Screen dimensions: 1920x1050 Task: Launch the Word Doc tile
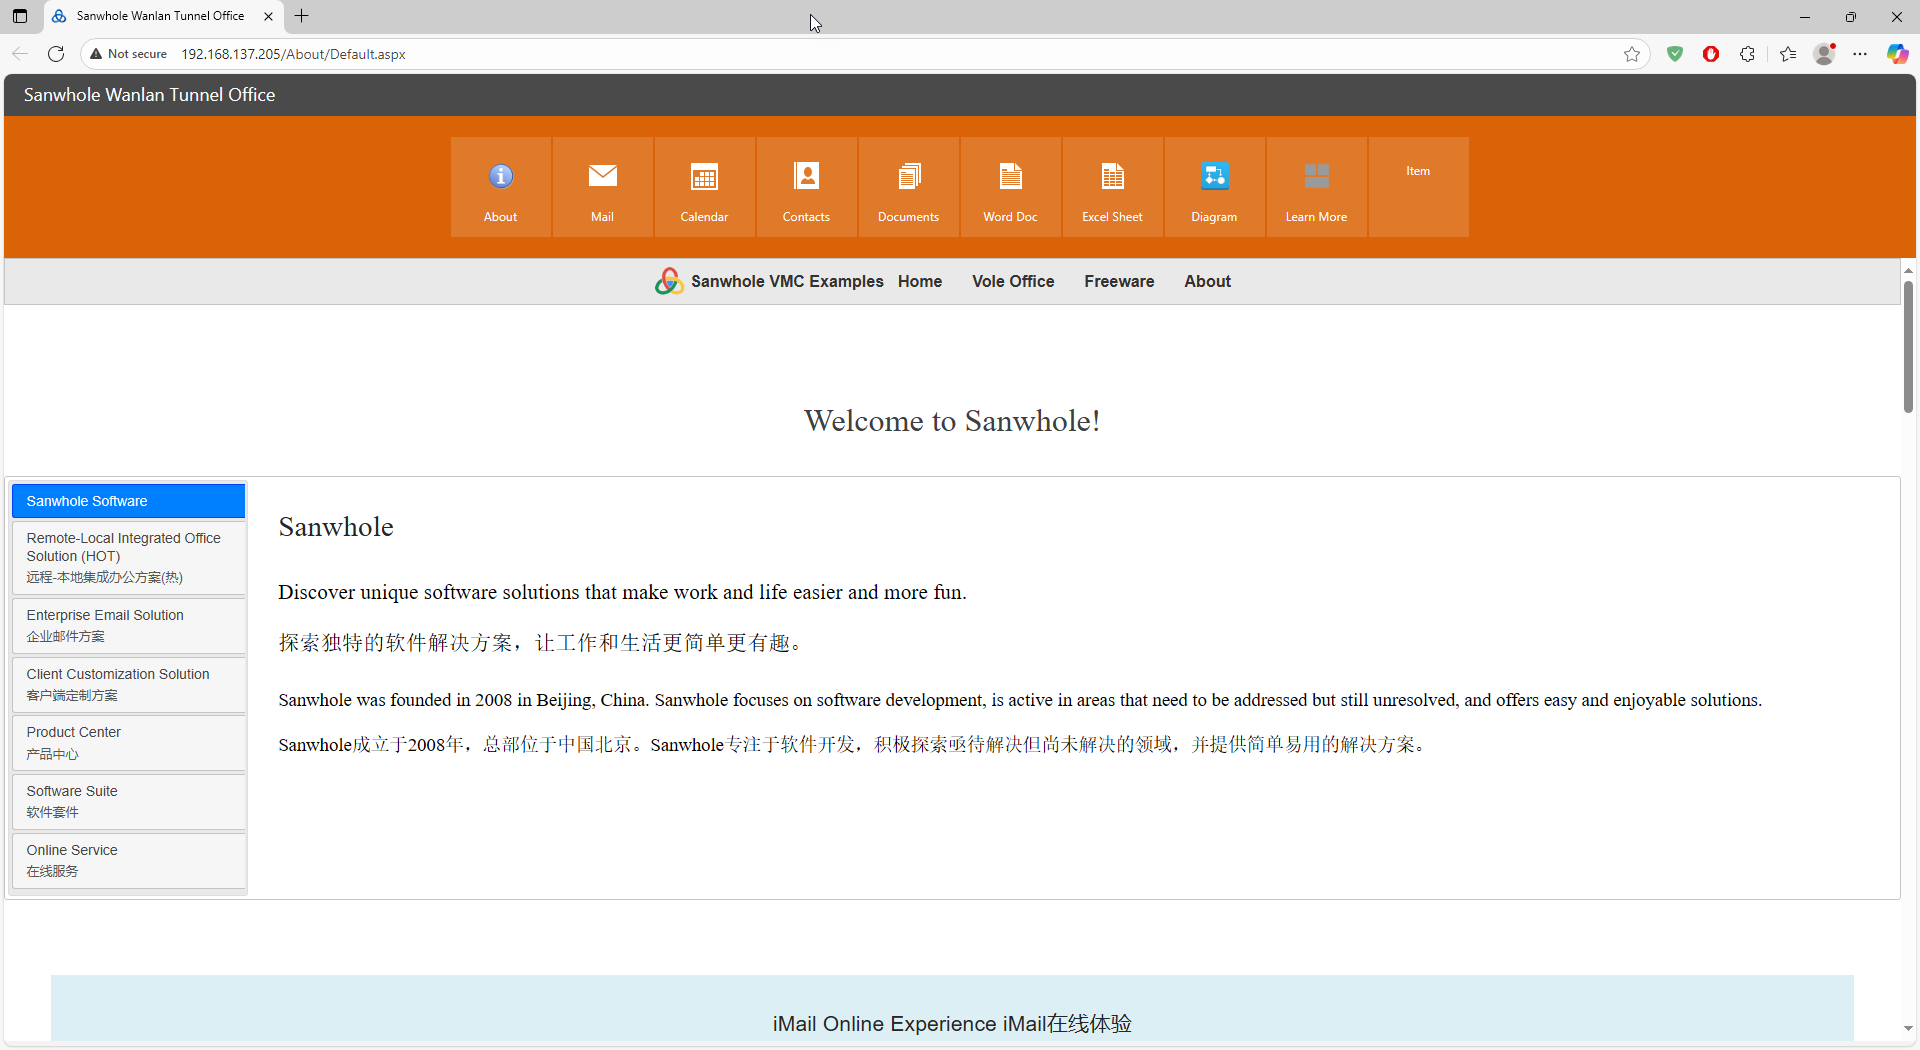coord(1010,187)
